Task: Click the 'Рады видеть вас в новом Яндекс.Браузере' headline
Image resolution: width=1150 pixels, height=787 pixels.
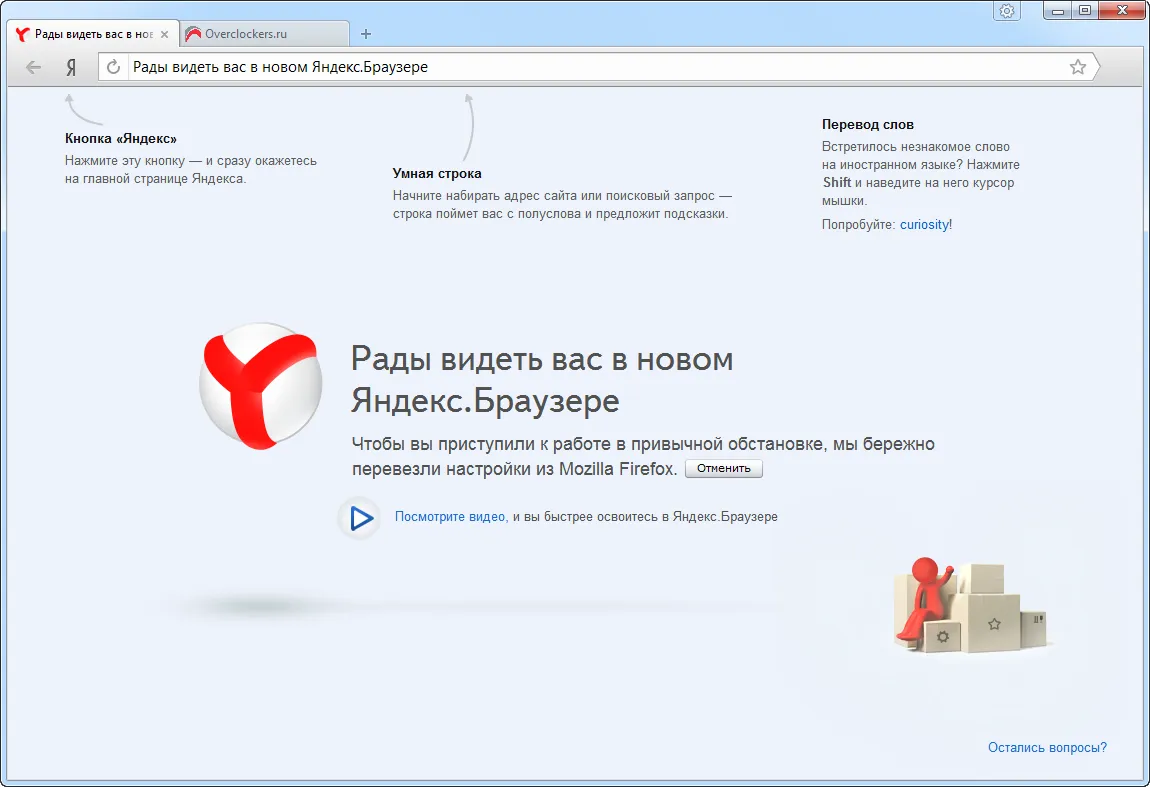Action: point(542,380)
